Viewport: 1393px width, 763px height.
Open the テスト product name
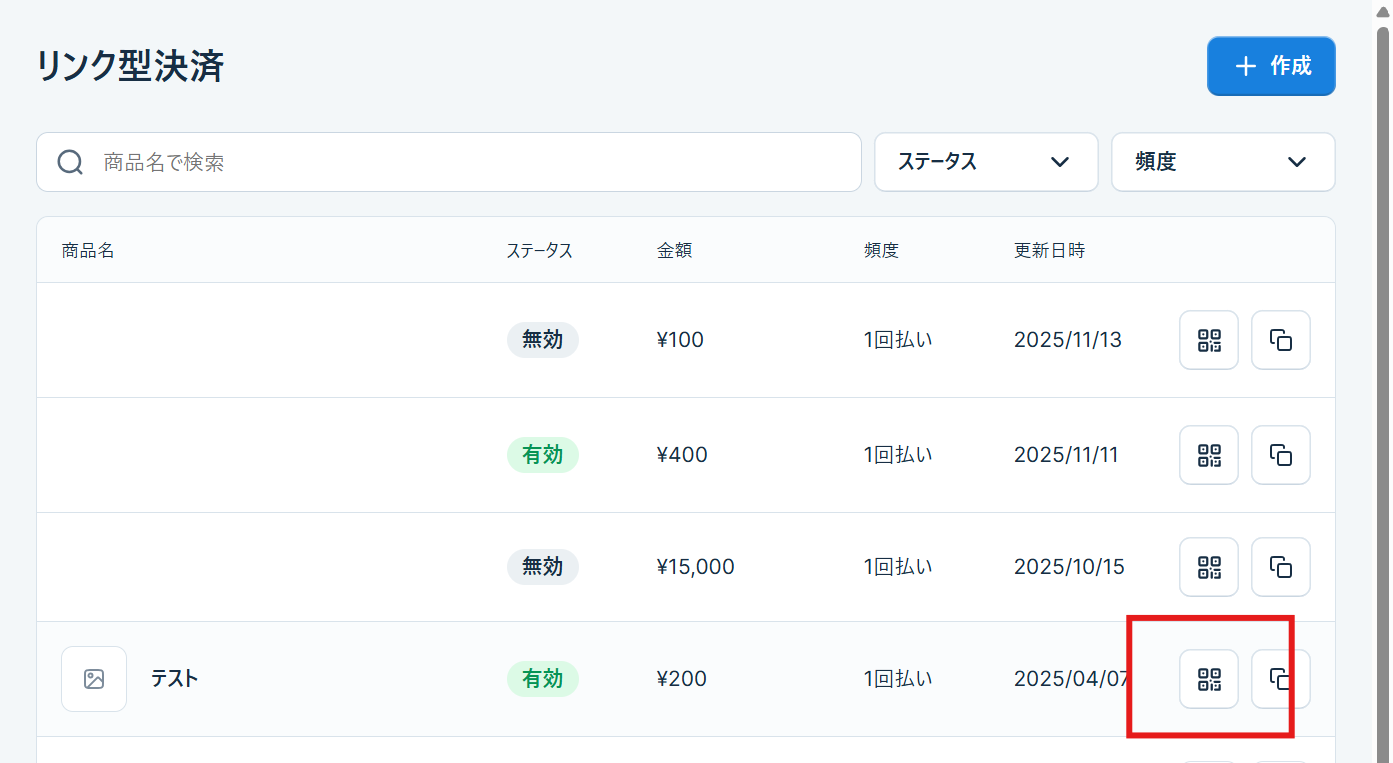pyautogui.click(x=174, y=679)
